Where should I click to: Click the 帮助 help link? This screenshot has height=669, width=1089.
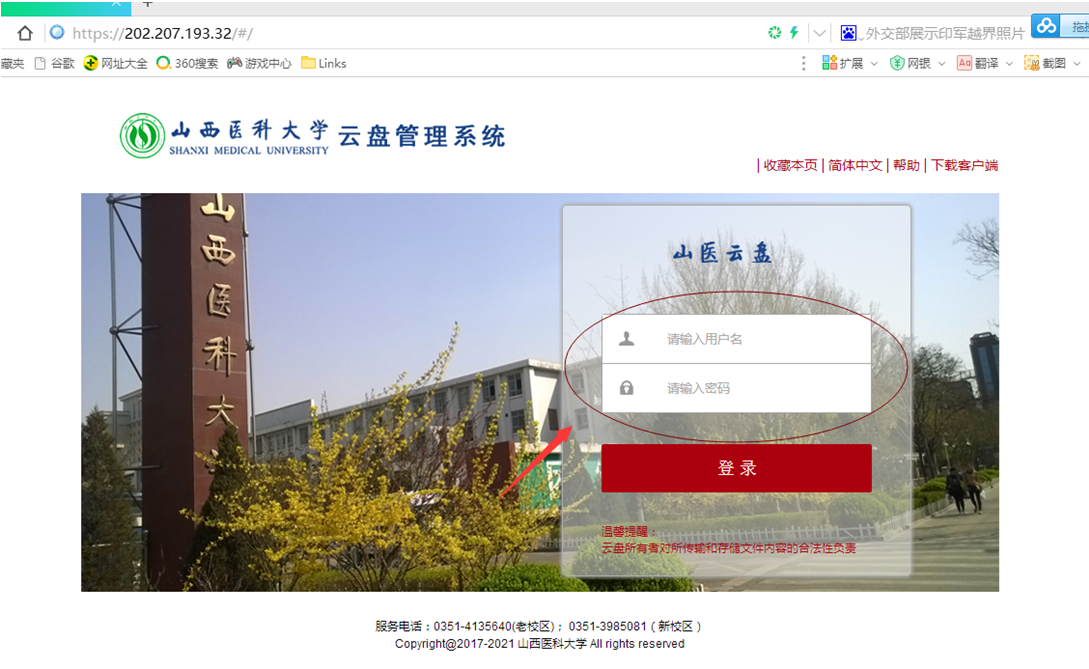coord(906,165)
